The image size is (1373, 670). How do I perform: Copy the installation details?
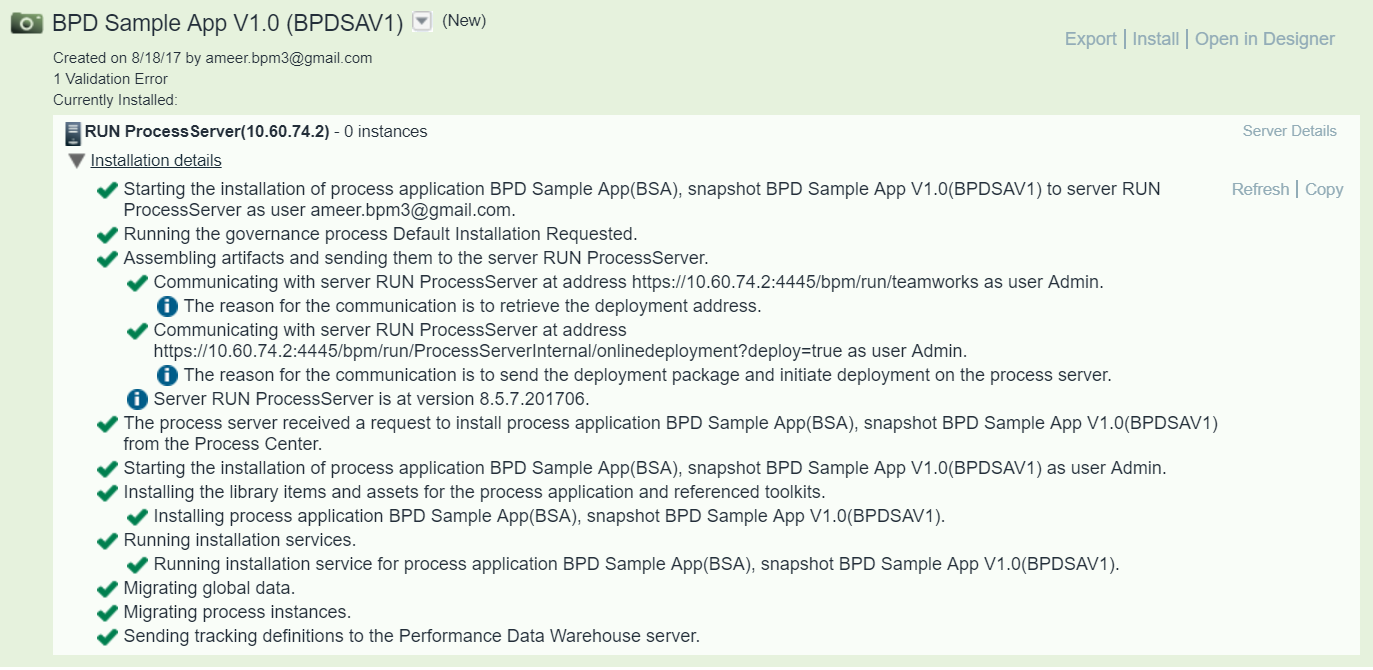pos(1324,188)
